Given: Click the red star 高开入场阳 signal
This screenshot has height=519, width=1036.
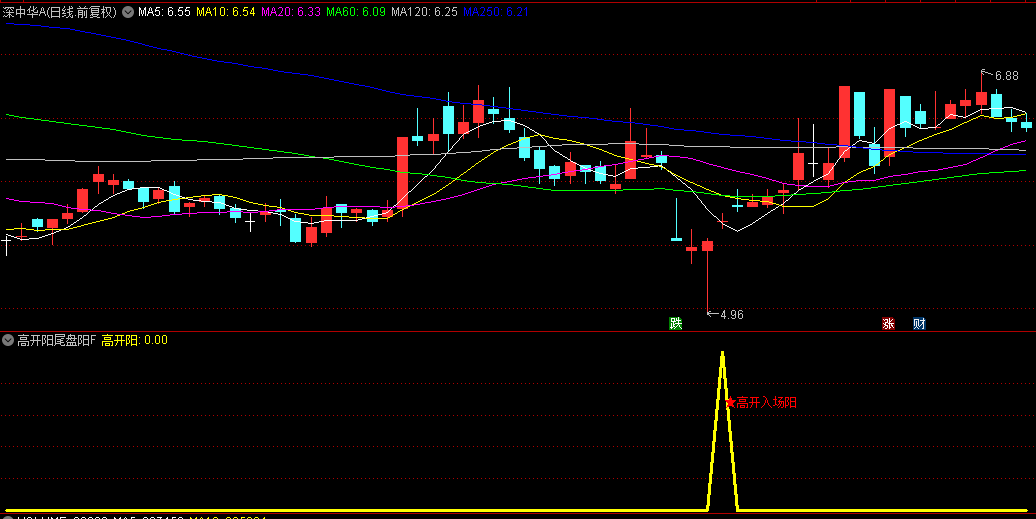Looking at the screenshot, I should [730, 402].
